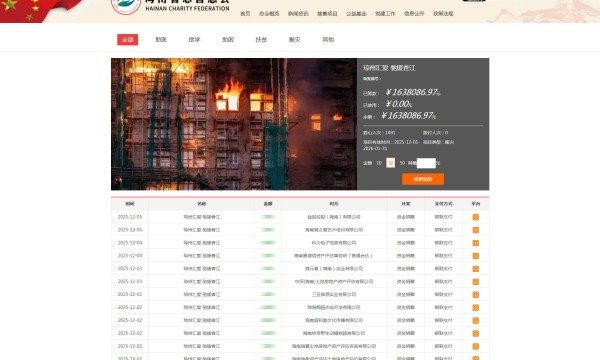Click the 金额 column header

click(x=268, y=204)
